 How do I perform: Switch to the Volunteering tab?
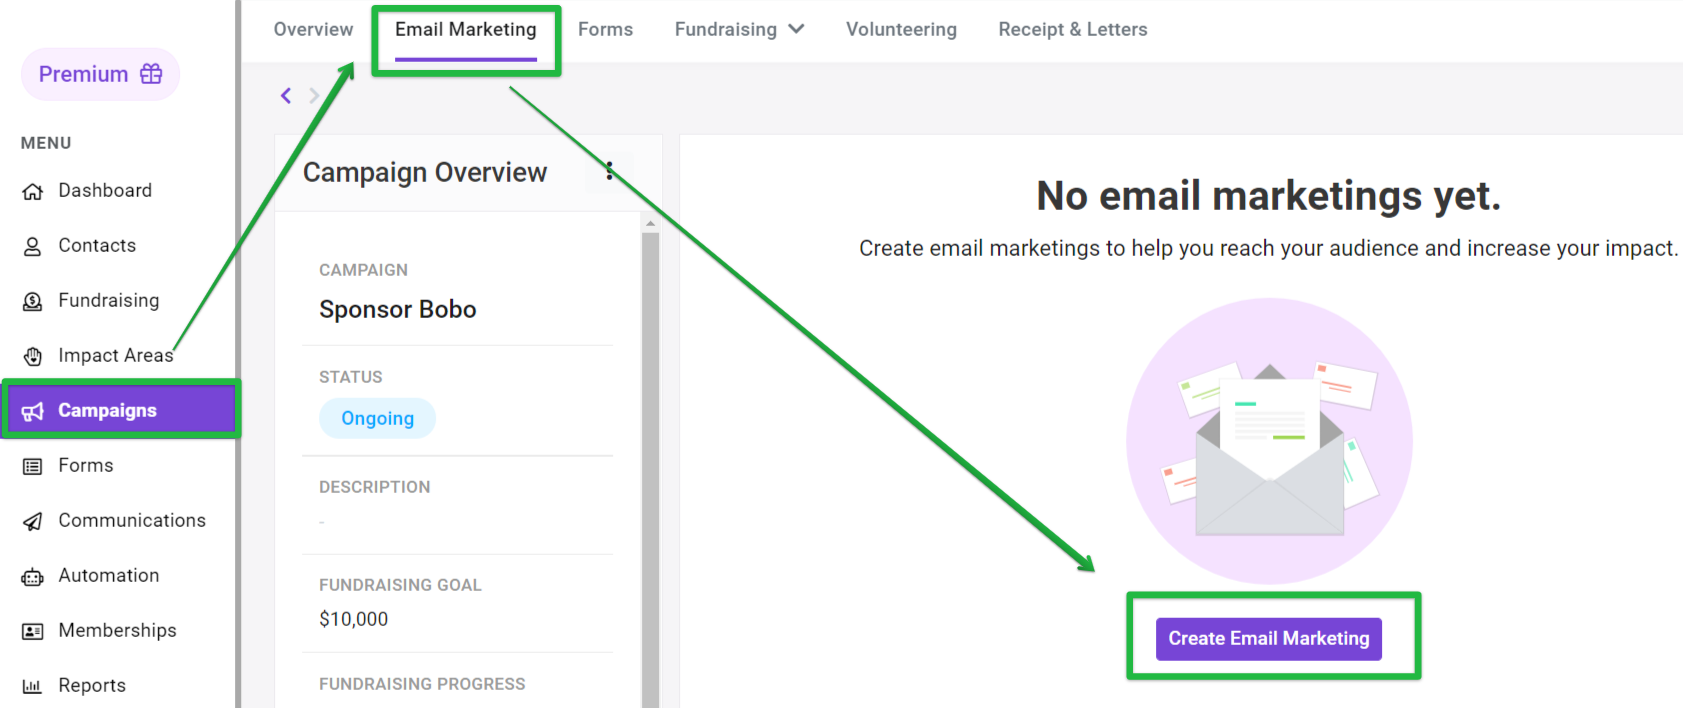pyautogui.click(x=901, y=29)
